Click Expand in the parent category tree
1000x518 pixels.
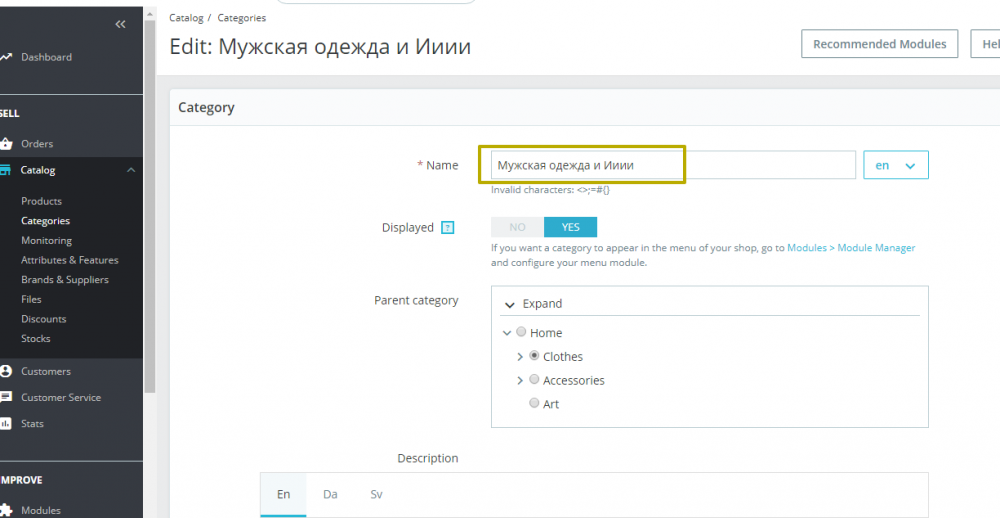(x=542, y=304)
